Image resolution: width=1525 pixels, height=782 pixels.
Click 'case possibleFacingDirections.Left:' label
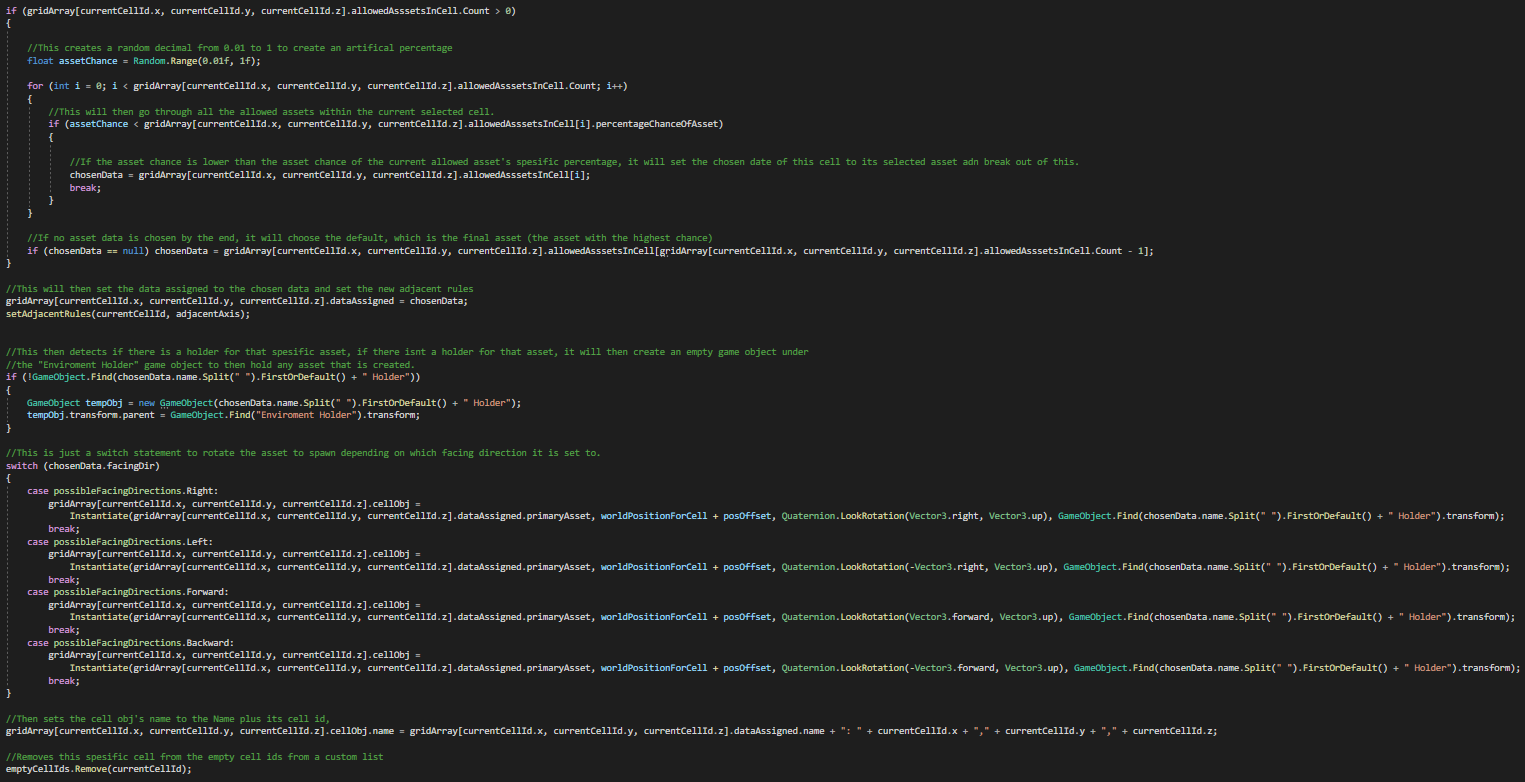(120, 541)
